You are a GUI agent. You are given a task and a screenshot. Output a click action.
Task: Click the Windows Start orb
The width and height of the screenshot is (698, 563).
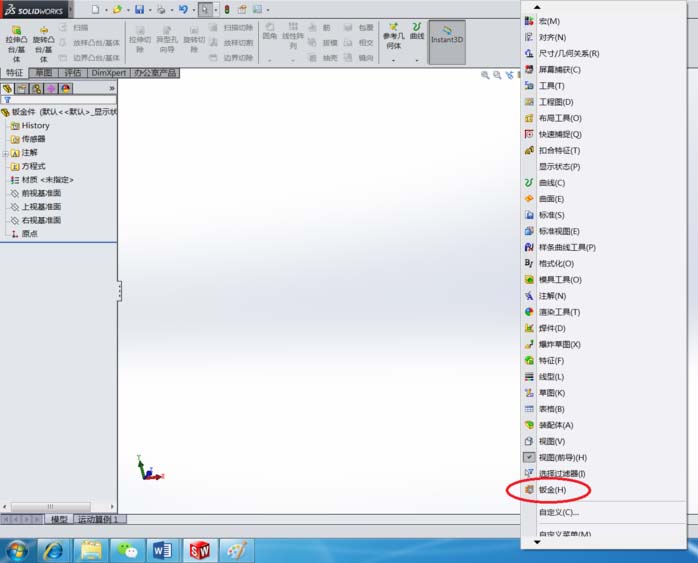17,551
